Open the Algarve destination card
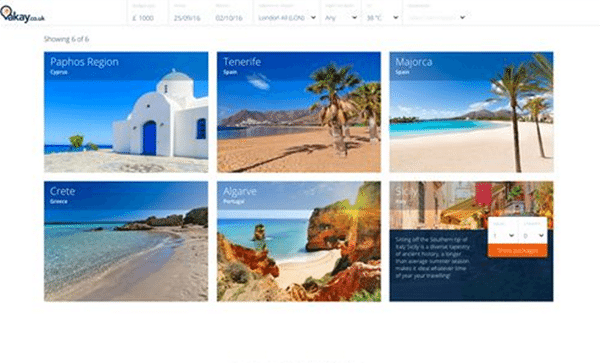Image resolution: width=600 pixels, height=363 pixels. pos(299,241)
